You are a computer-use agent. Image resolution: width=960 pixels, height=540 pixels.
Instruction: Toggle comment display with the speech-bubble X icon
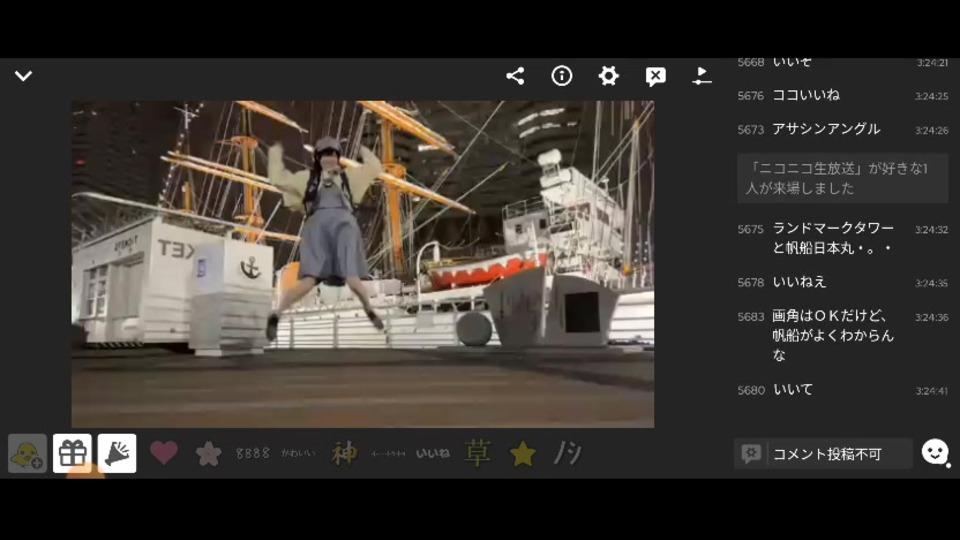pos(655,77)
